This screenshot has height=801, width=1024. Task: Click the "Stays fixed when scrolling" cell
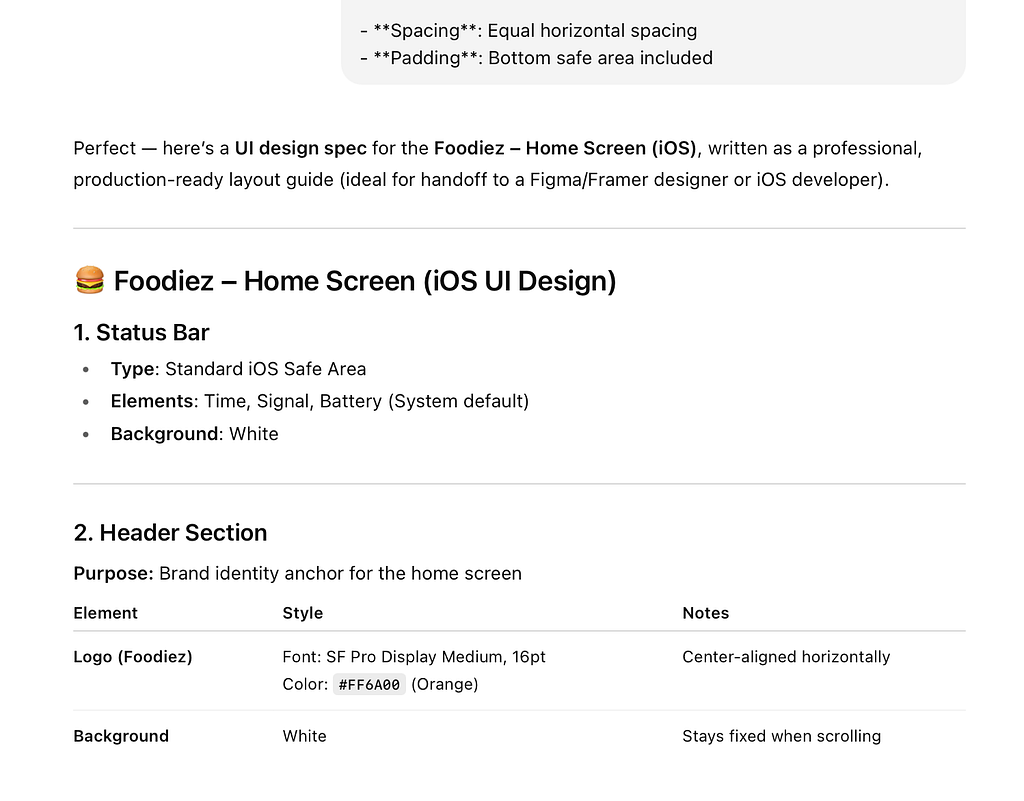(781, 736)
